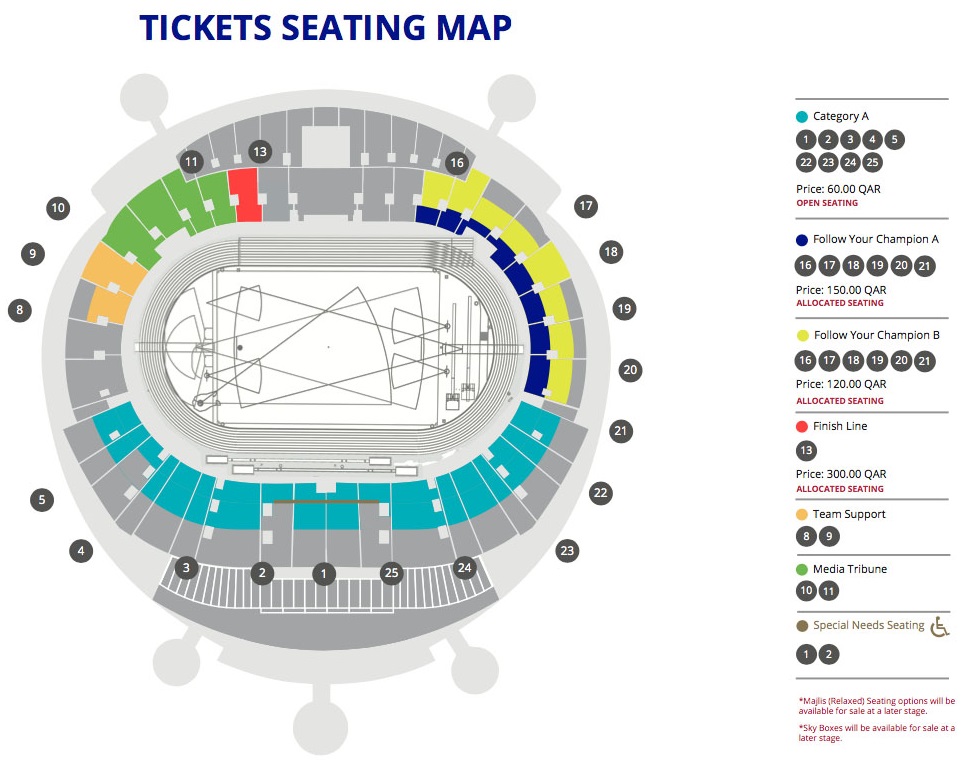Select the navy Follow Your Champion A dot
This screenshot has height=760, width=969.
click(x=802, y=240)
